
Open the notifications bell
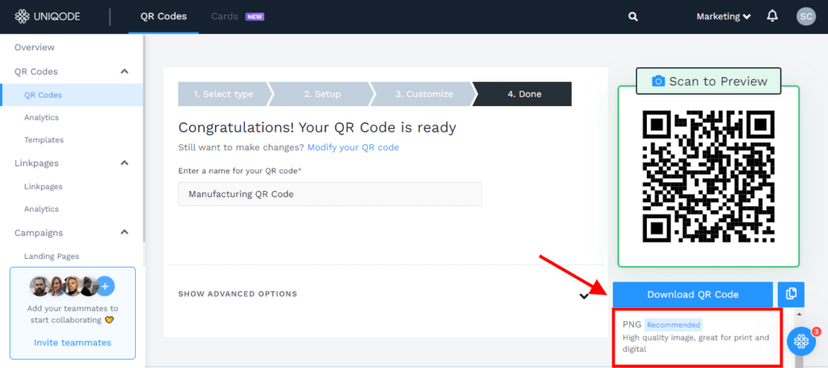[x=772, y=16]
